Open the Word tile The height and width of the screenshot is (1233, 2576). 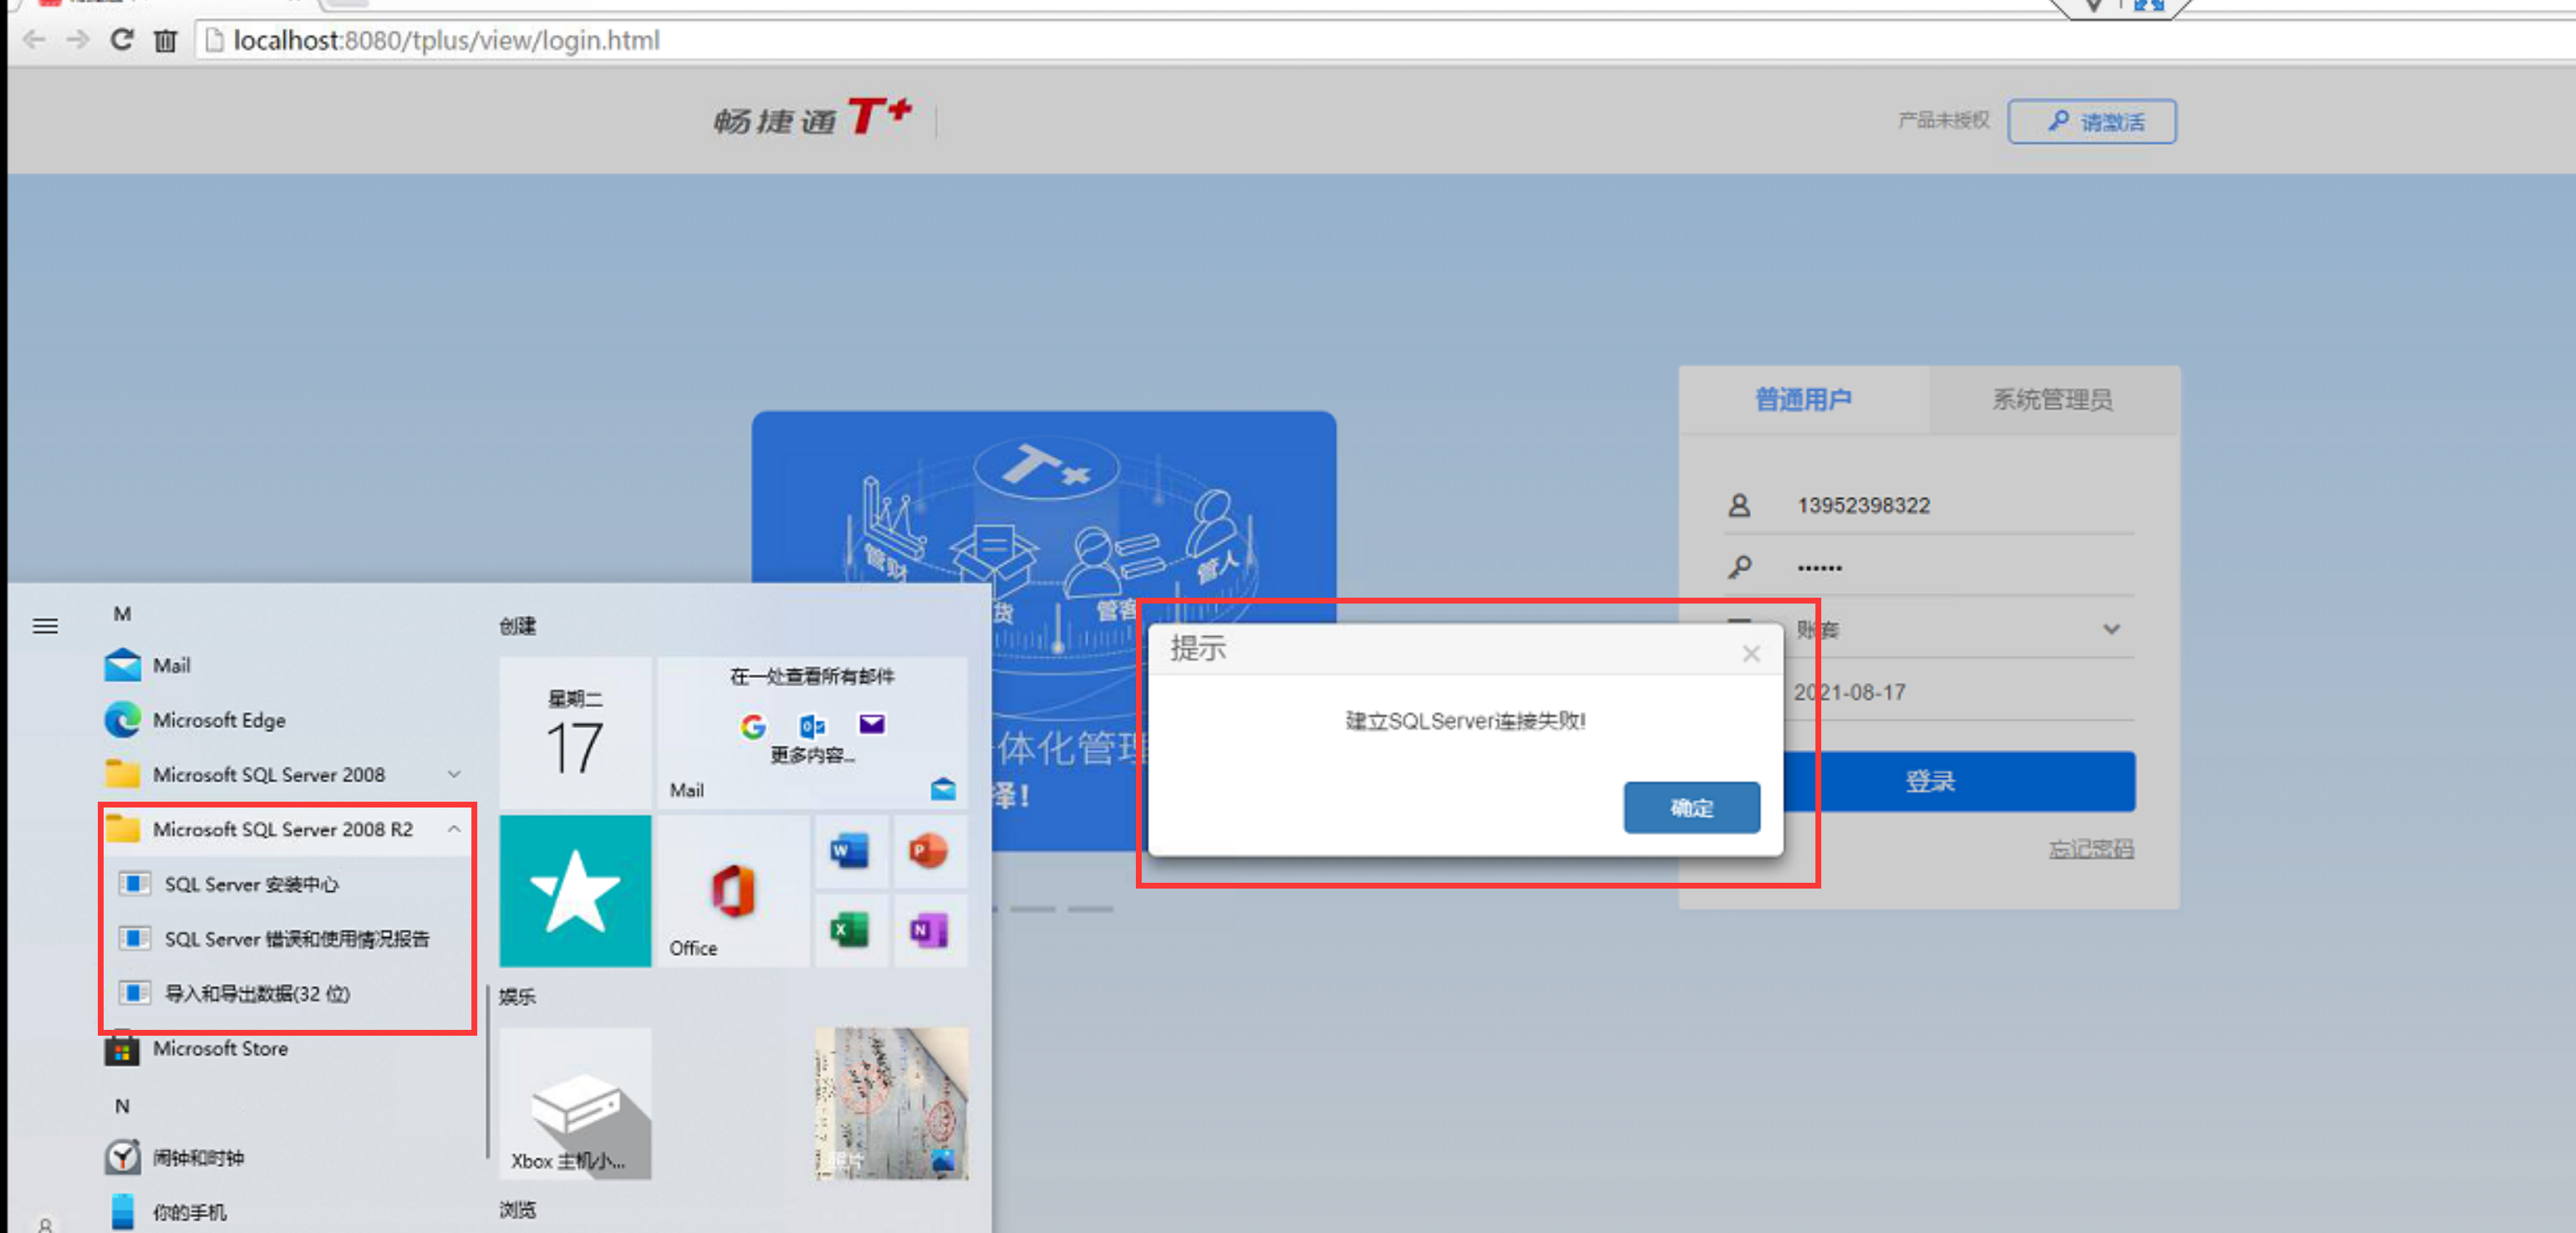(850, 852)
